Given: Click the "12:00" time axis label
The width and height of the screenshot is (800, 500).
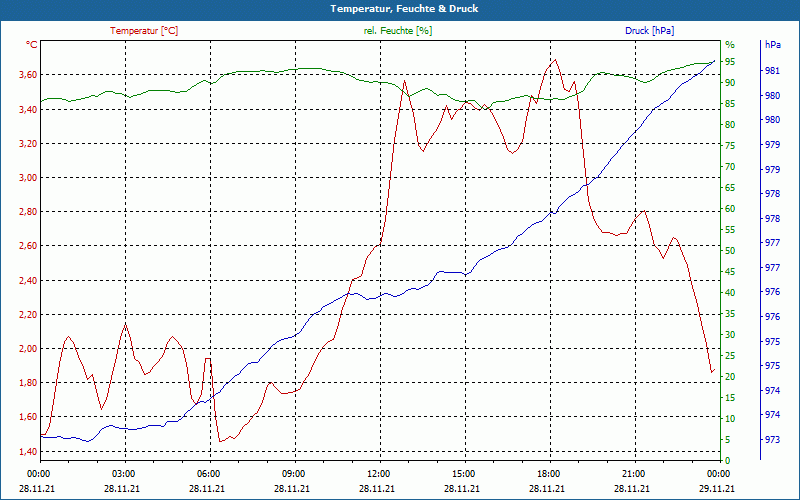Looking at the screenshot, I should click(378, 473).
